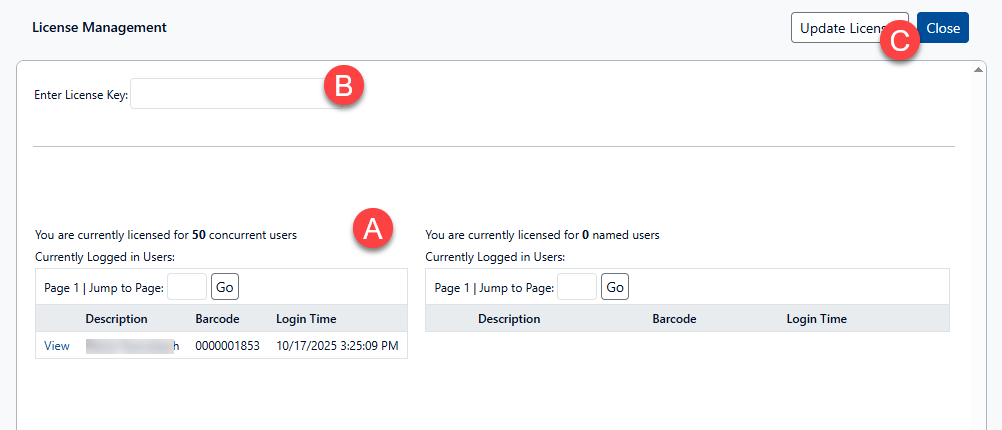Sort concurrent users by Login Time column
This screenshot has height=430, width=1002.
point(306,319)
